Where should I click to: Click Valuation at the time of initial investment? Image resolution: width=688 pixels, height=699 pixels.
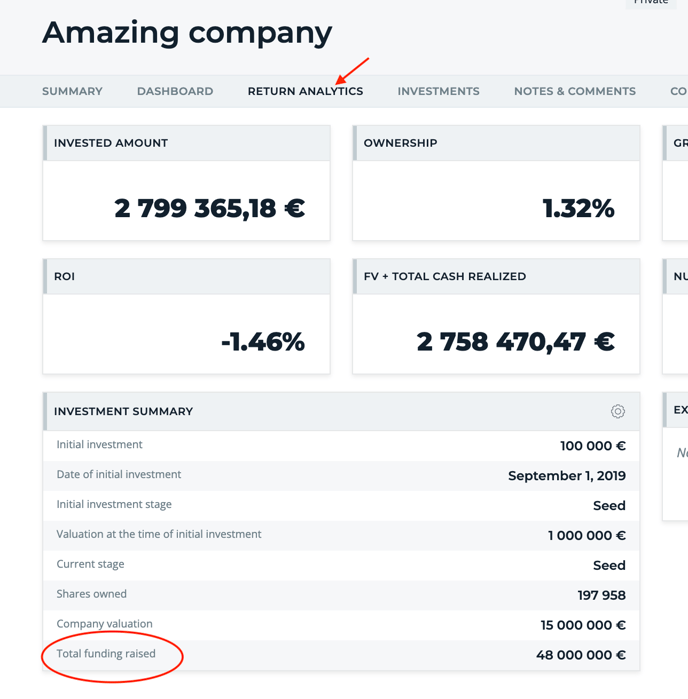click(159, 534)
